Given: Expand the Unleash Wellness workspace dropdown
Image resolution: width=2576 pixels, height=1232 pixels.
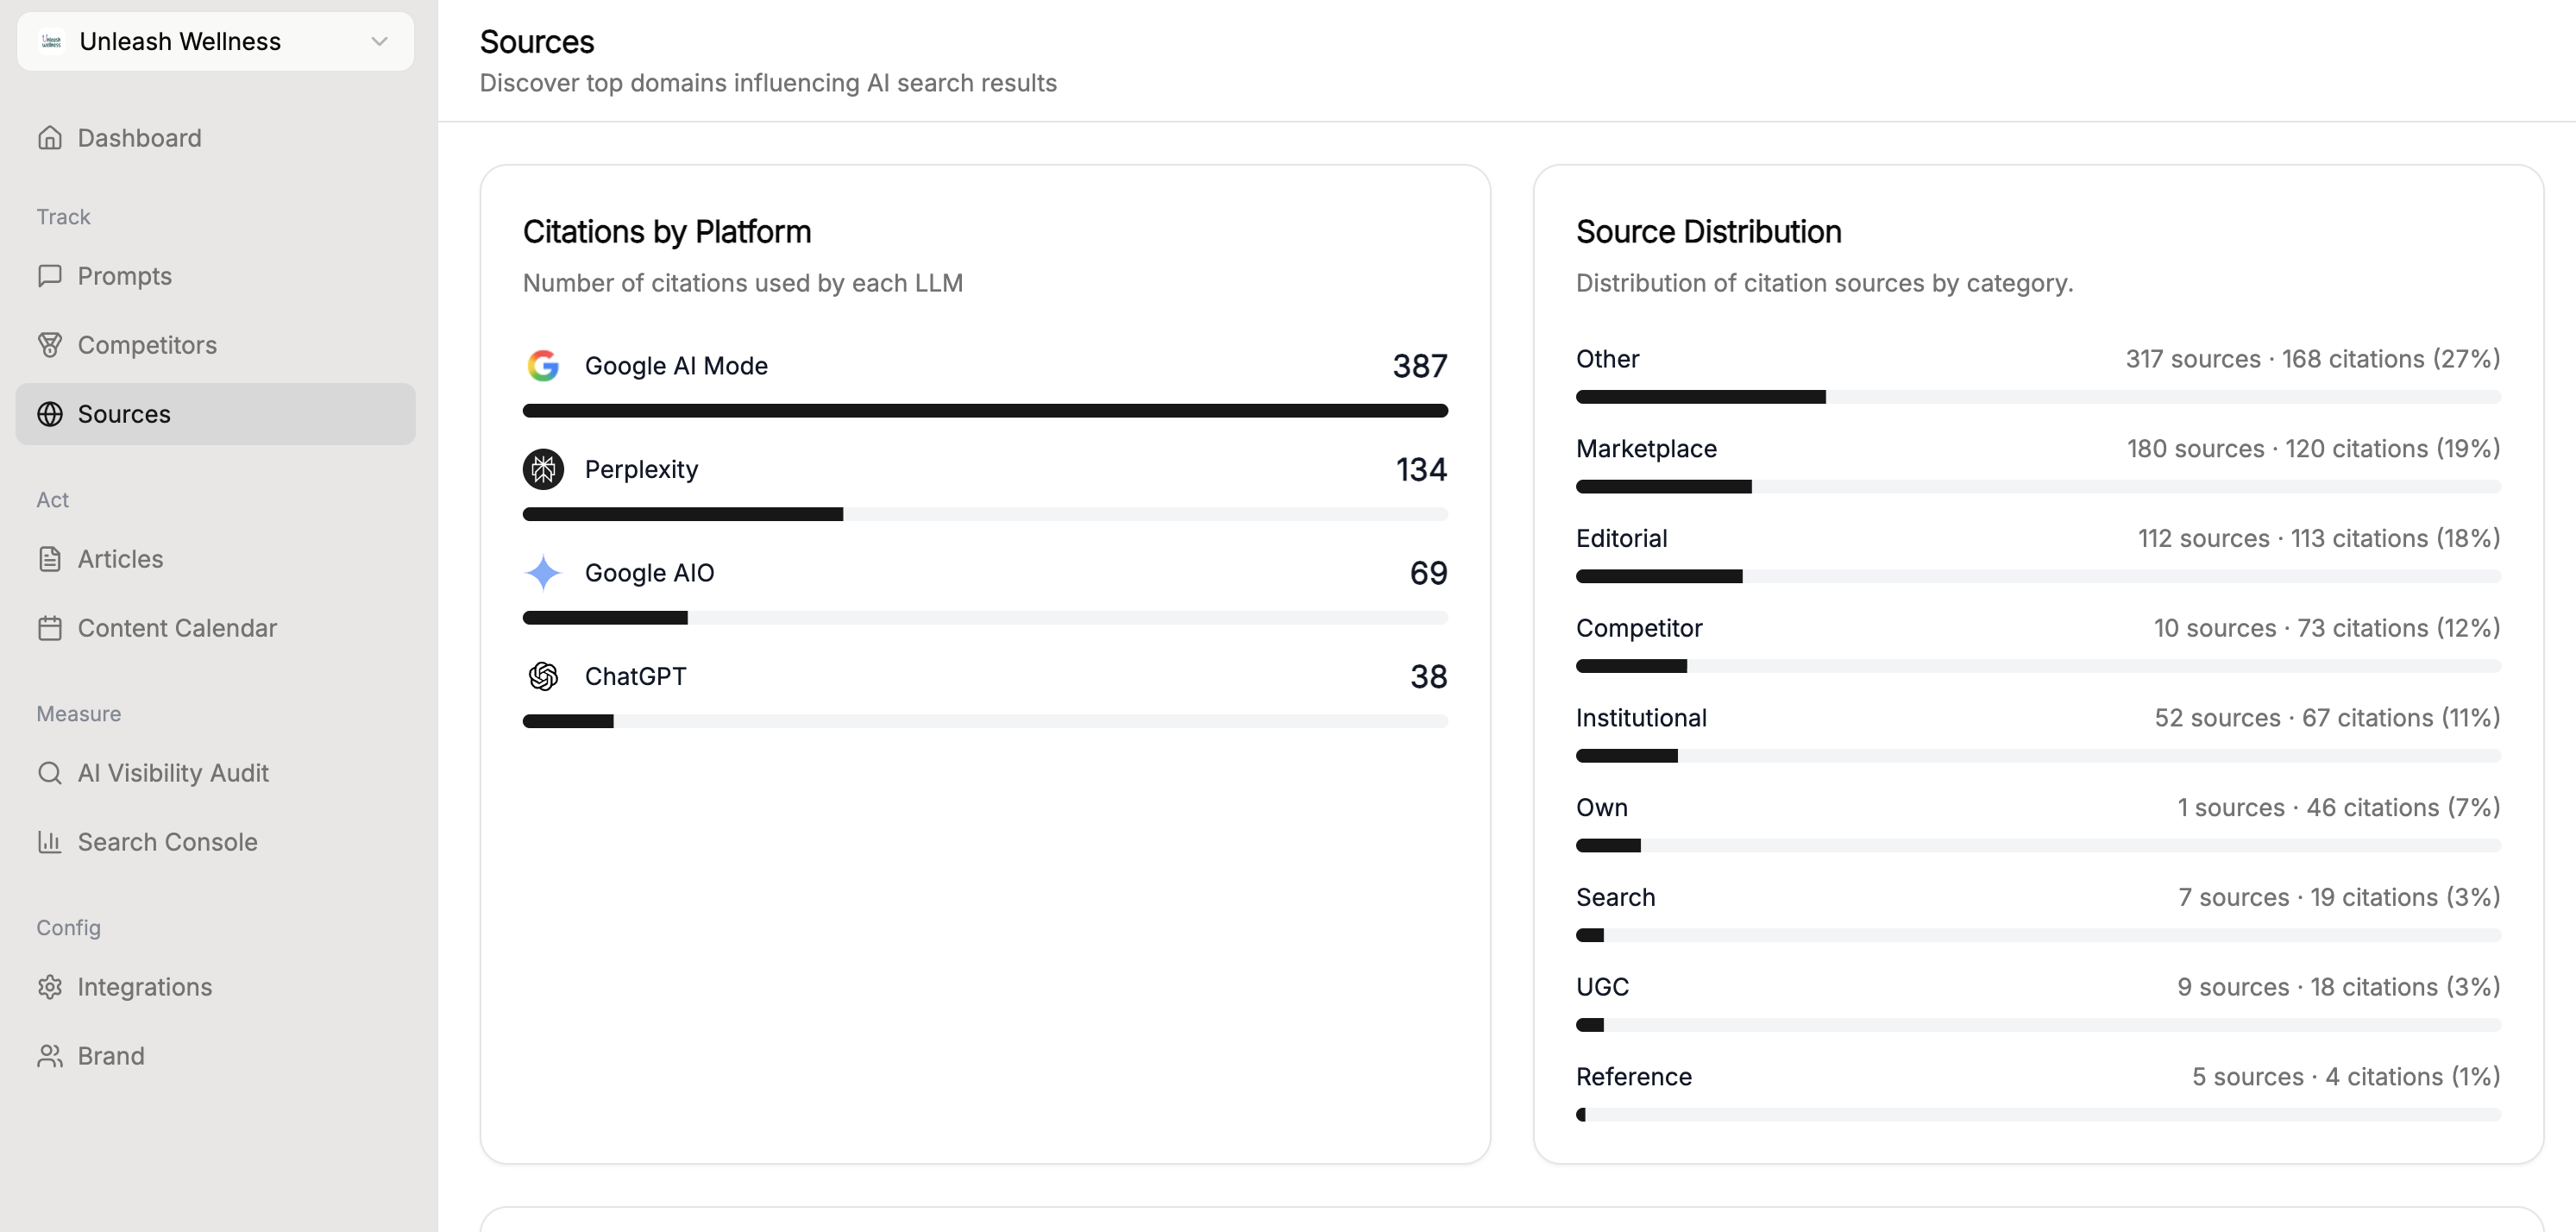Looking at the screenshot, I should pos(215,41).
